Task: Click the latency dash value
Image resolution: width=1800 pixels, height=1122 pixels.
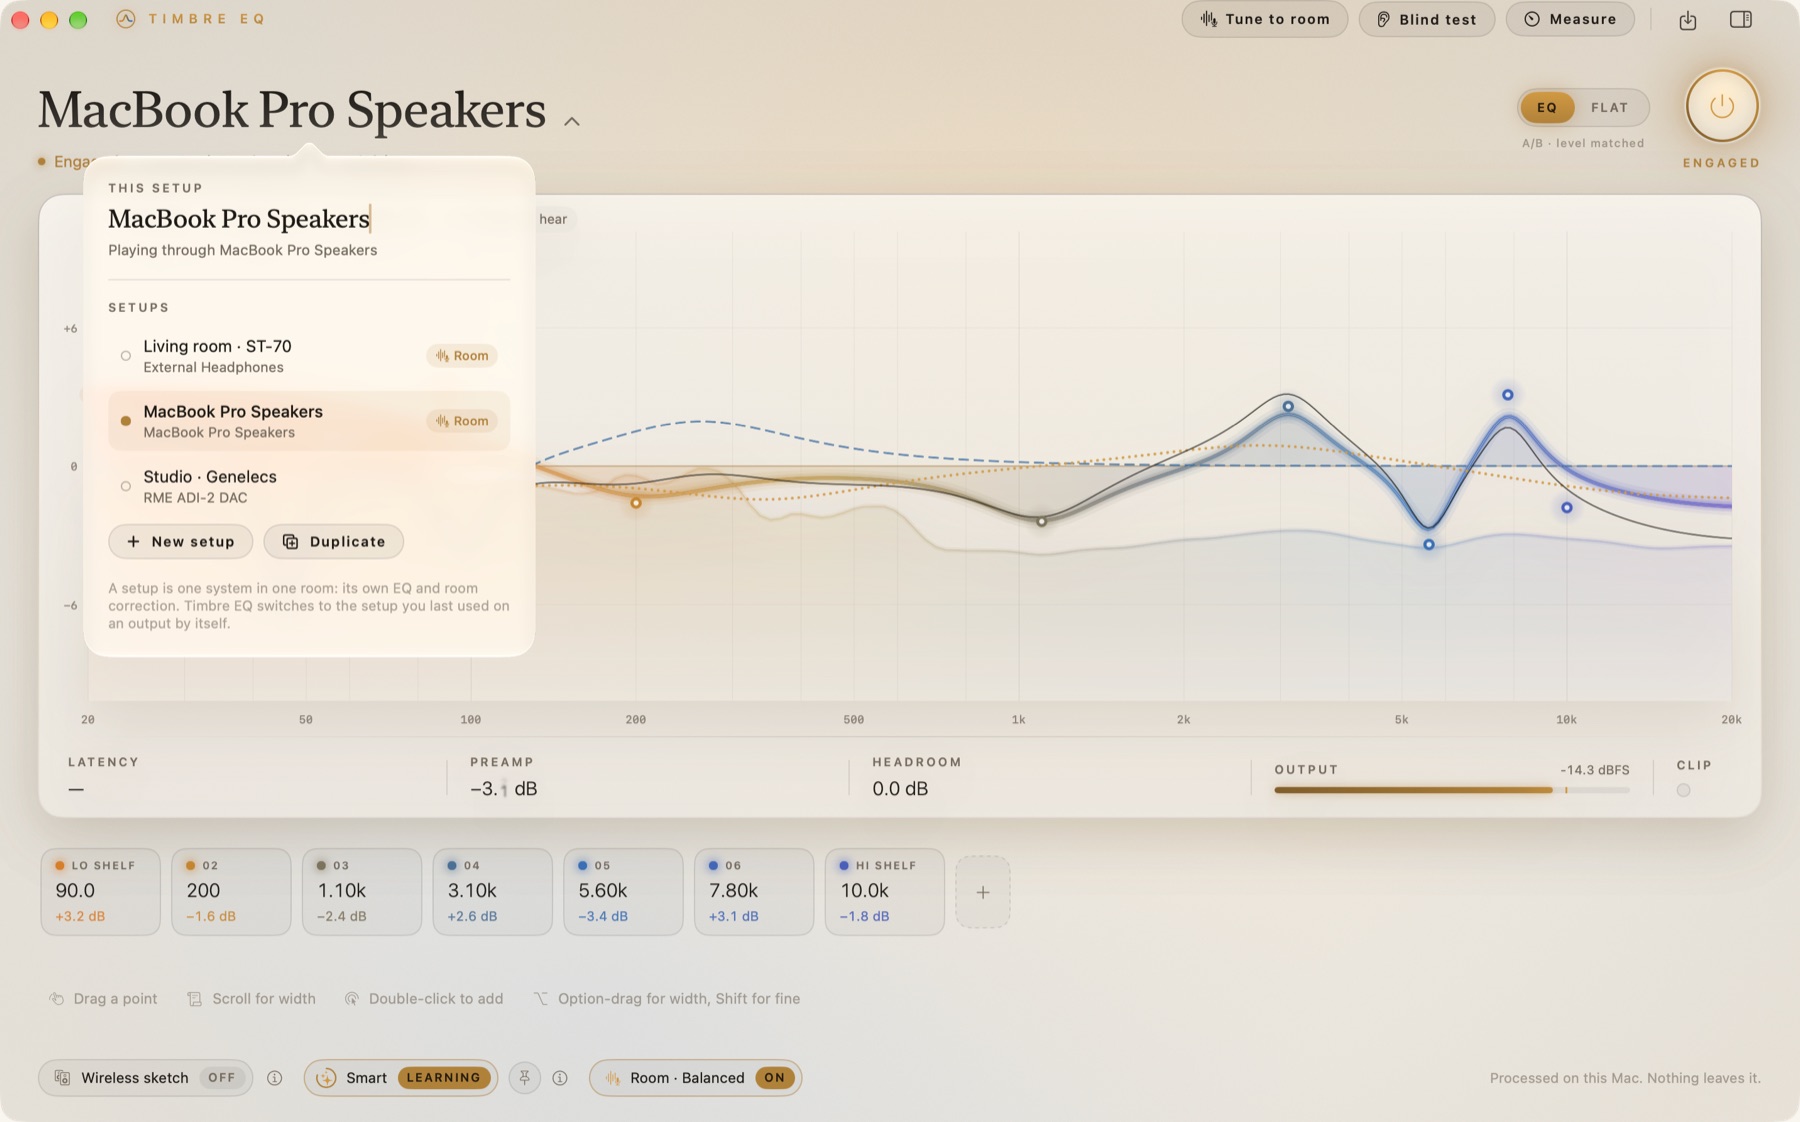Action: coord(76,789)
